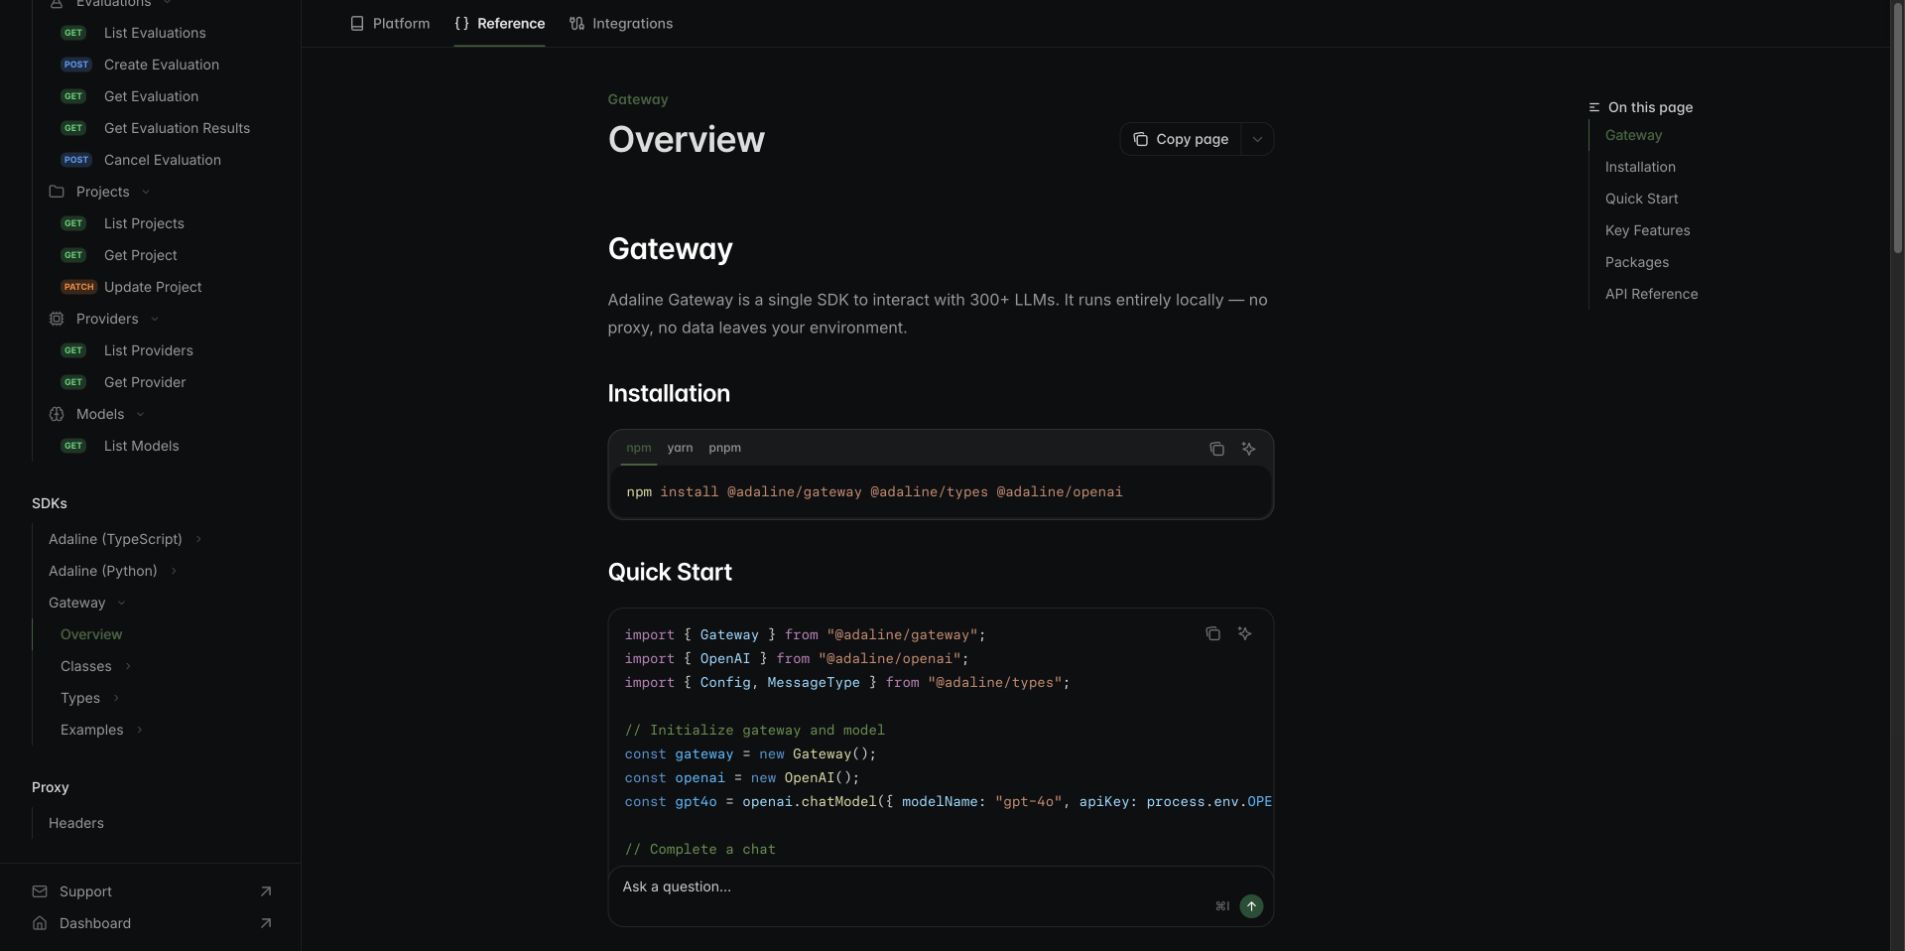Copy the installation command code block
Image resolution: width=1905 pixels, height=951 pixels.
tap(1217, 449)
